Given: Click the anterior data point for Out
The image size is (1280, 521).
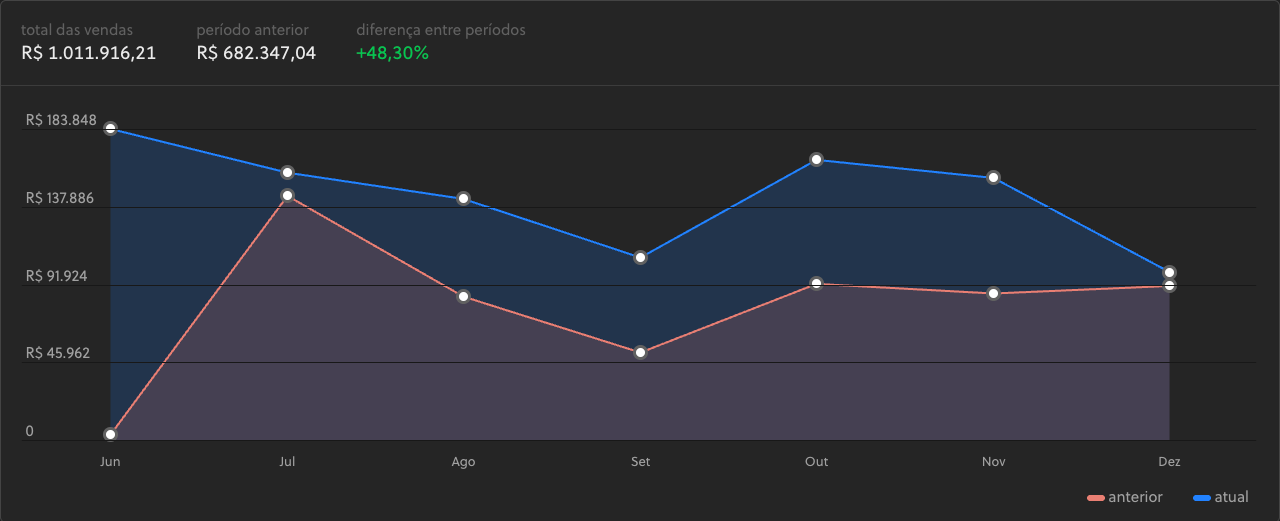Looking at the screenshot, I should pyautogui.click(x=817, y=284).
